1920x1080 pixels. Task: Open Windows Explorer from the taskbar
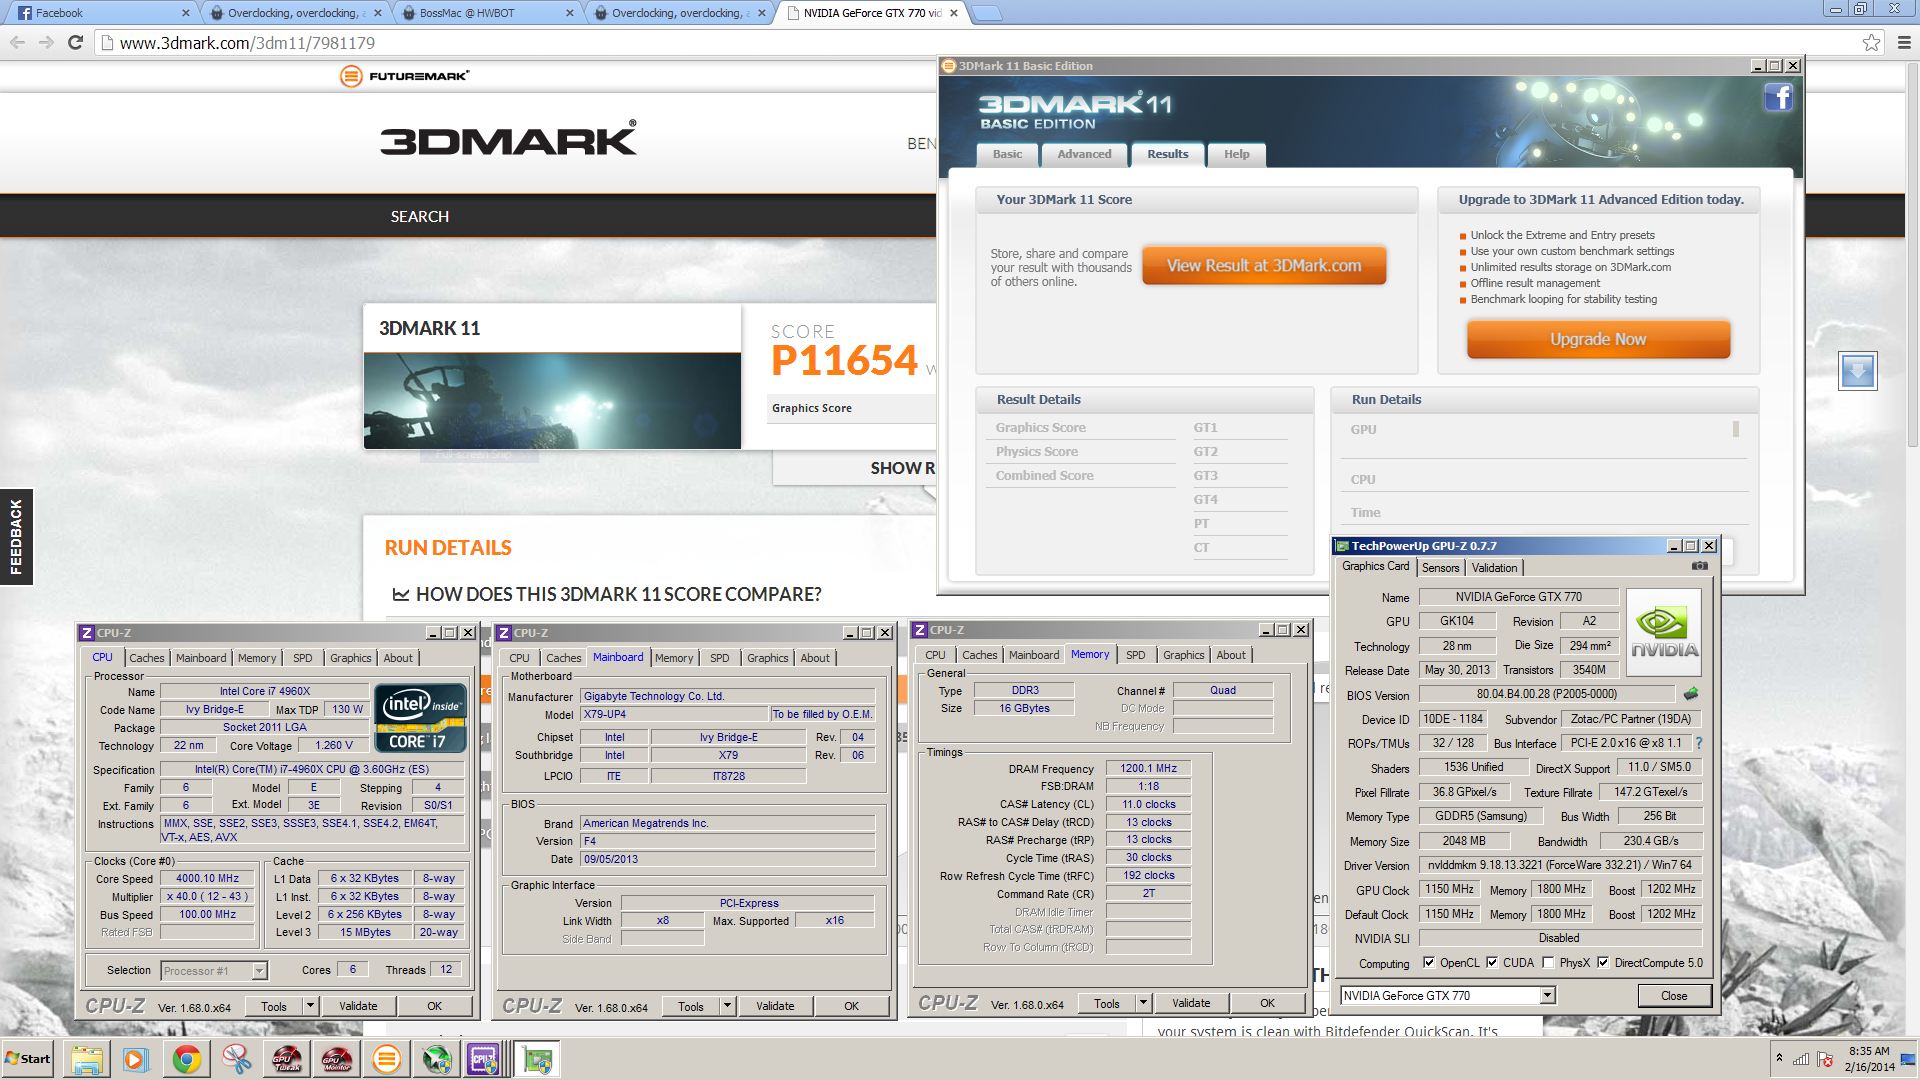[x=87, y=1060]
